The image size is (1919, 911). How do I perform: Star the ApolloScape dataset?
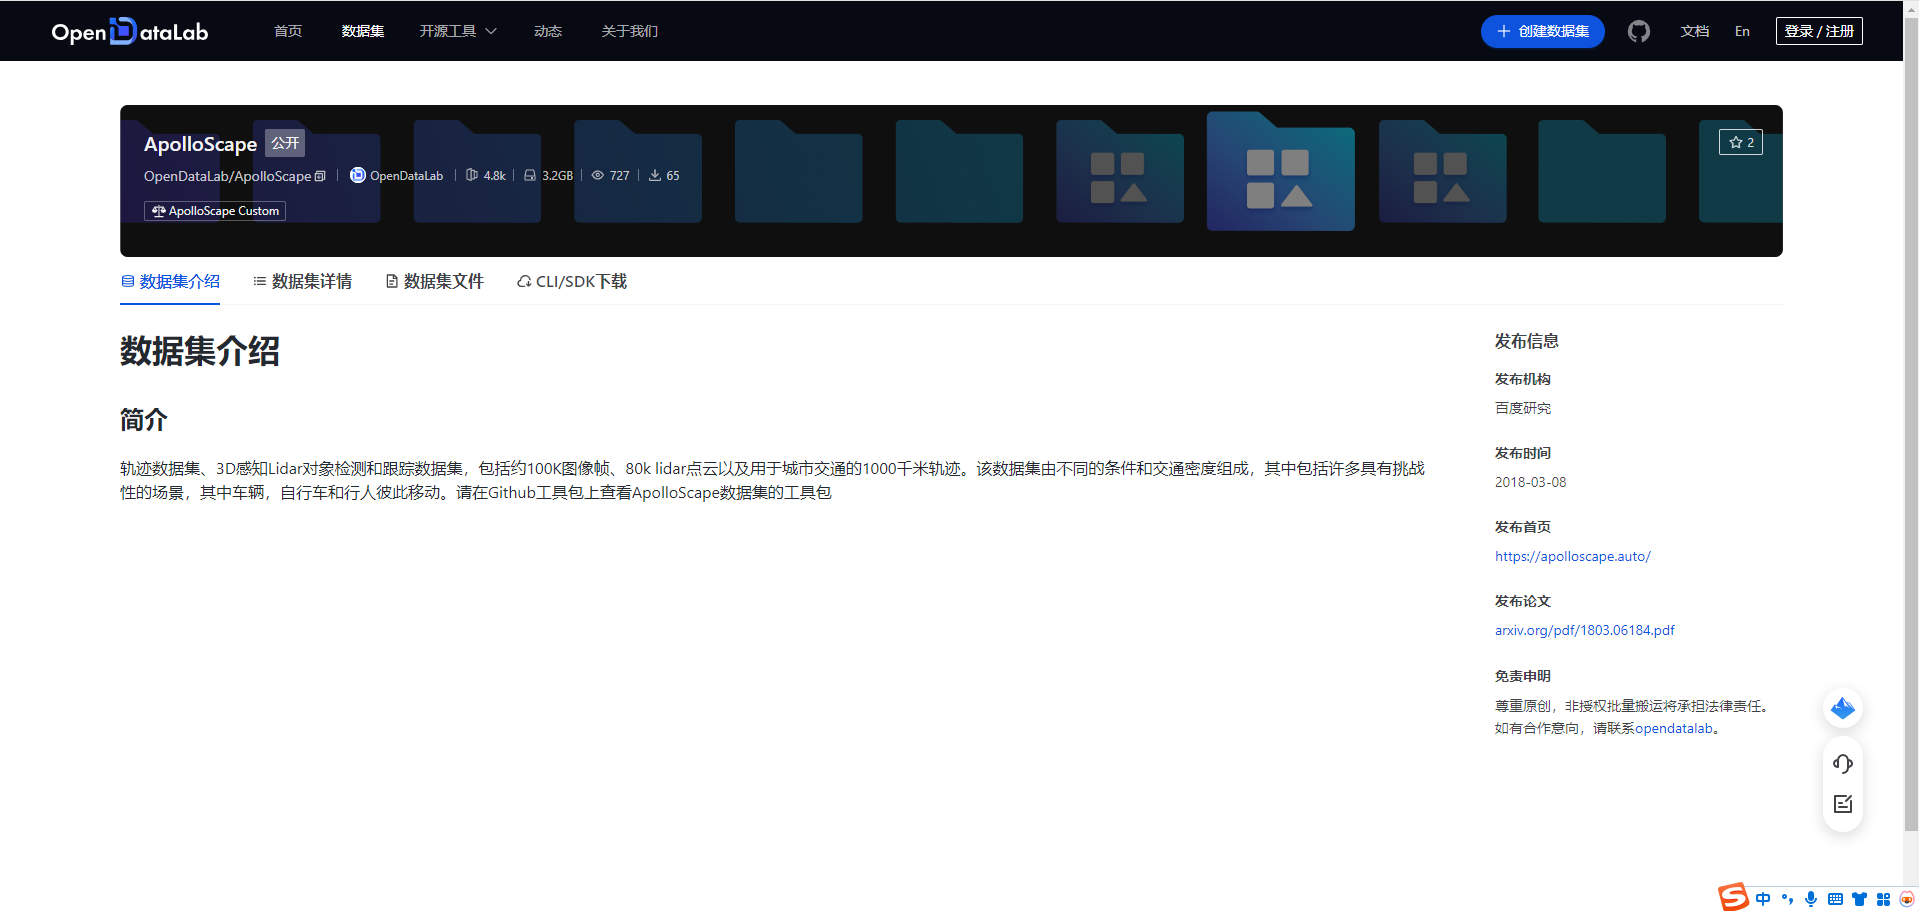pyautogui.click(x=1741, y=142)
